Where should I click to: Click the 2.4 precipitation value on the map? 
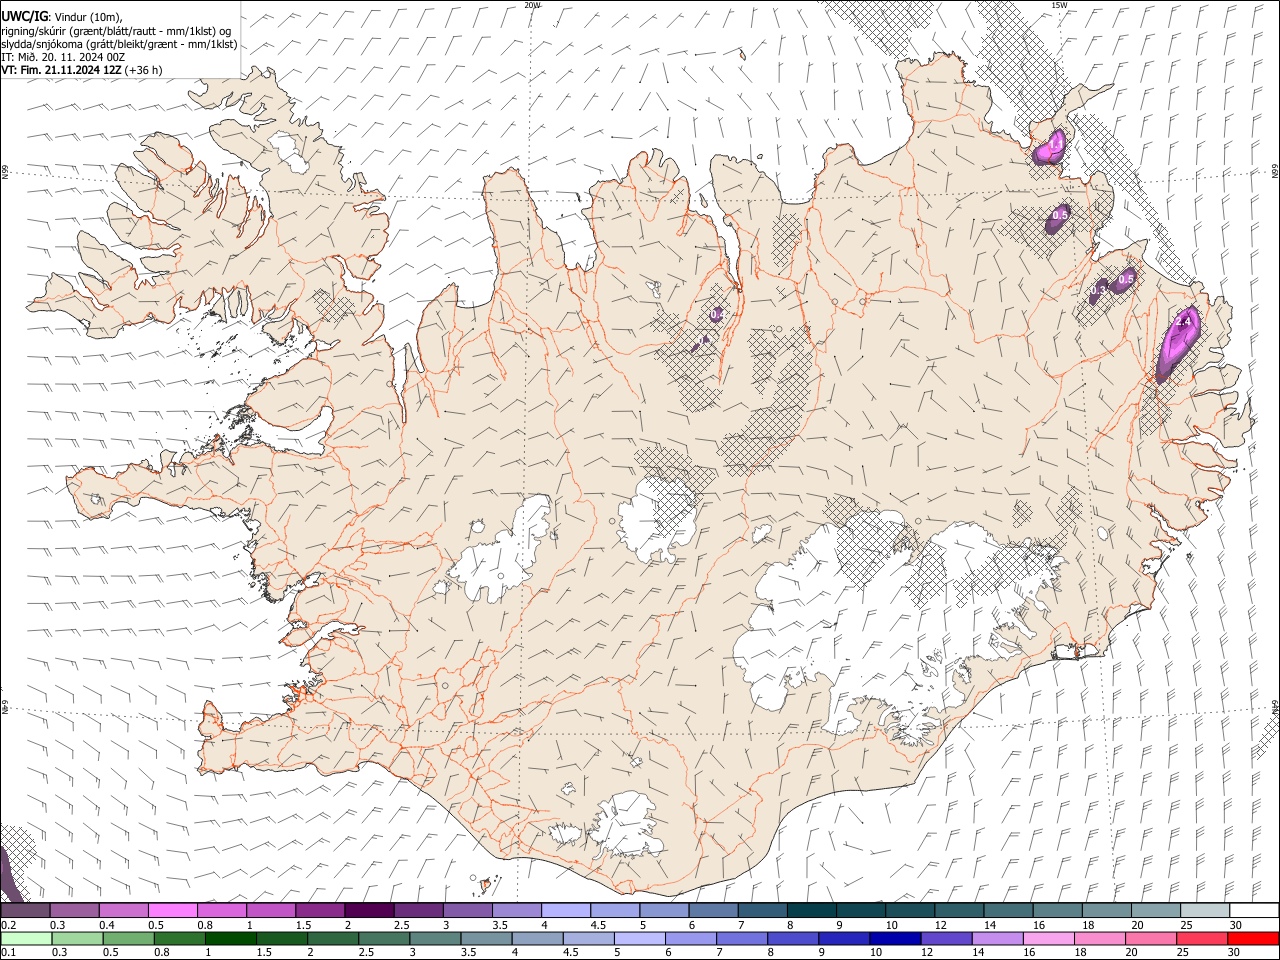1185,322
